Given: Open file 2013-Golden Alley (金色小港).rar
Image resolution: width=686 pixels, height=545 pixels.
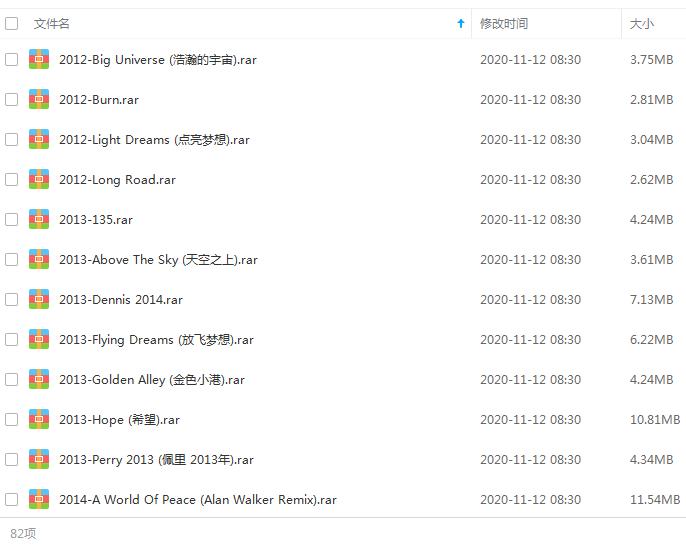Looking at the screenshot, I should coord(152,380).
